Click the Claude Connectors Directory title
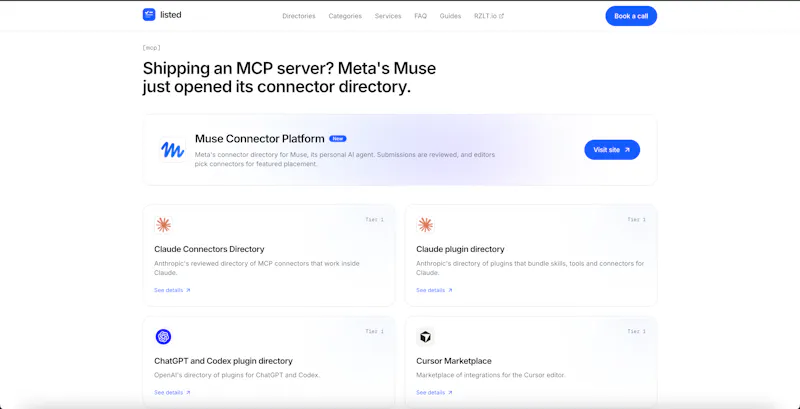The height and width of the screenshot is (409, 800). coord(209,249)
